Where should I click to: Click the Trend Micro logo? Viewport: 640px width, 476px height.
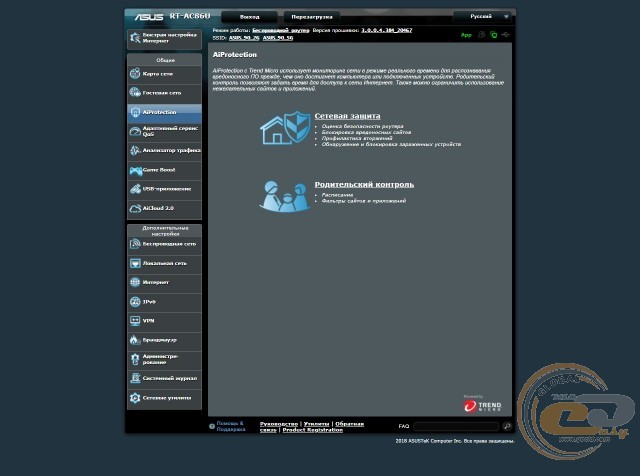coord(482,405)
